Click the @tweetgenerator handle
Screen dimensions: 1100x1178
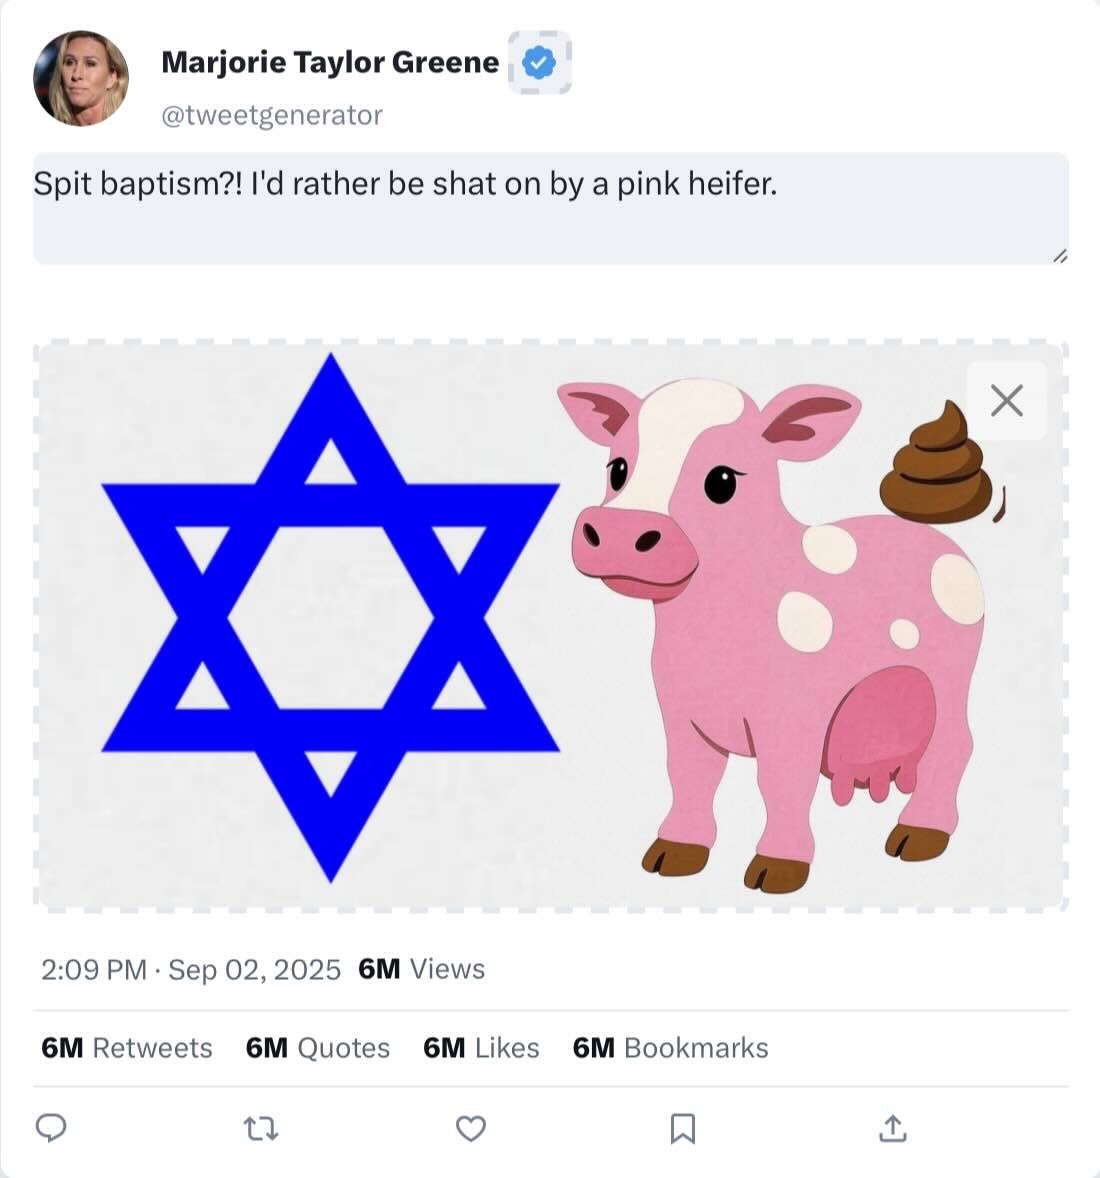[272, 115]
